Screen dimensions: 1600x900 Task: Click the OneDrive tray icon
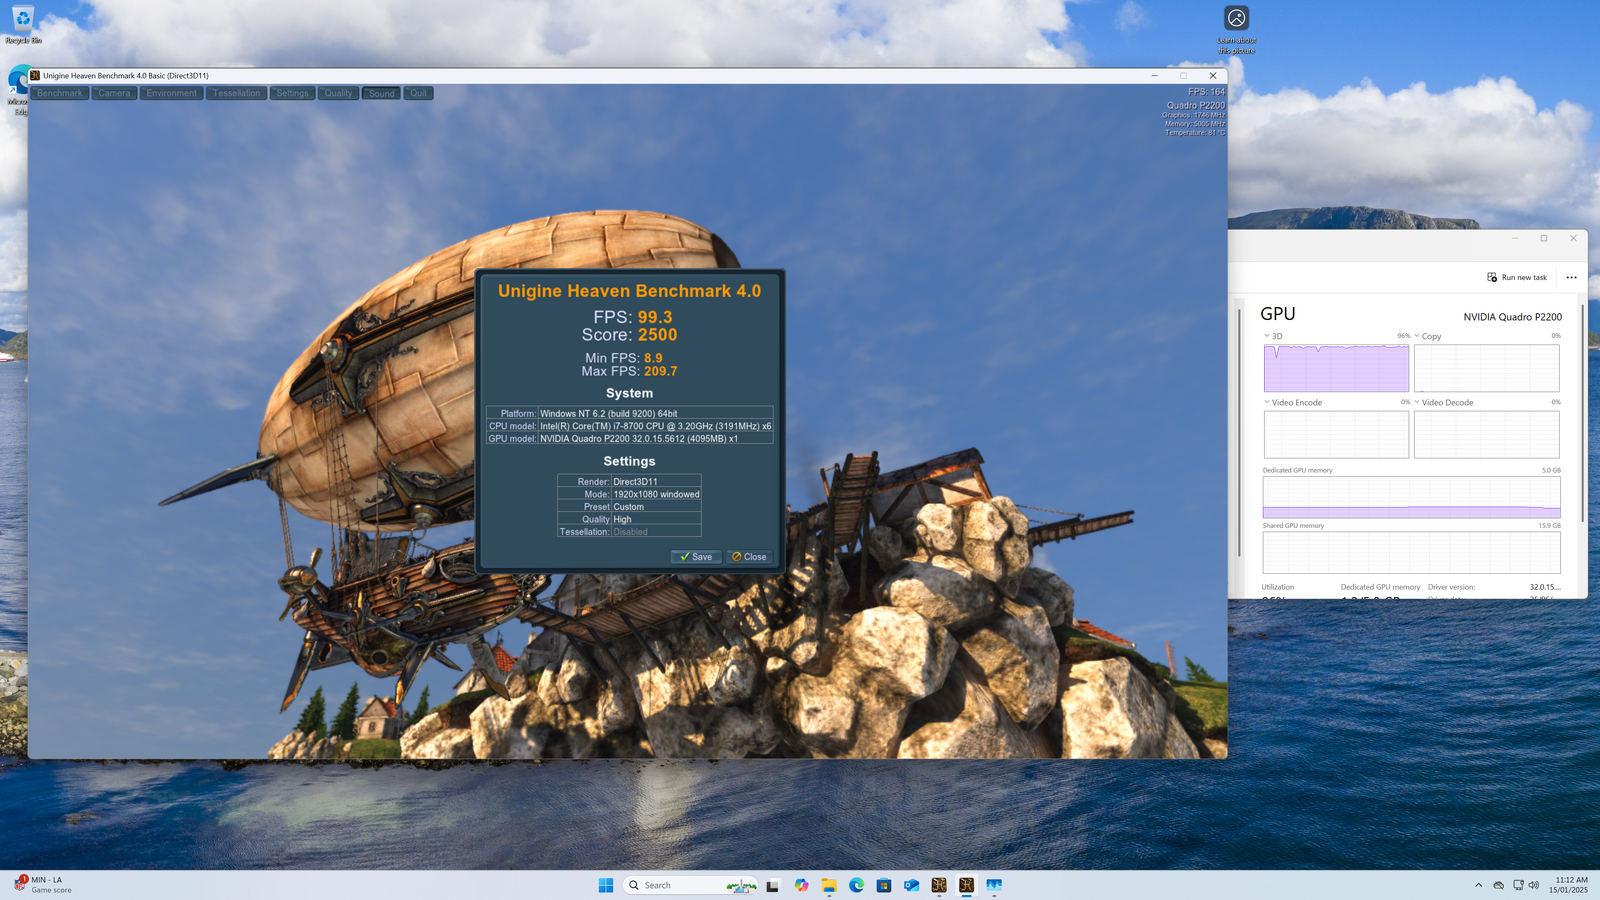[x=1498, y=885]
